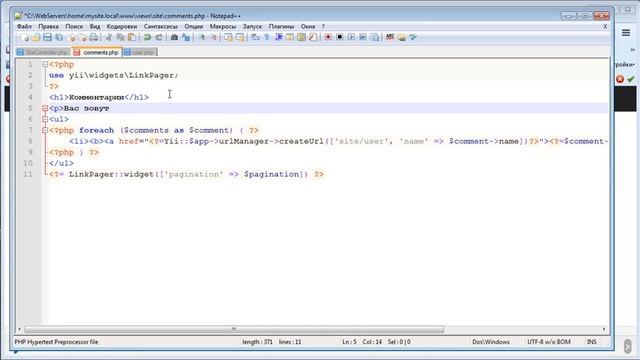Click green checkmark in background window

click(631, 79)
